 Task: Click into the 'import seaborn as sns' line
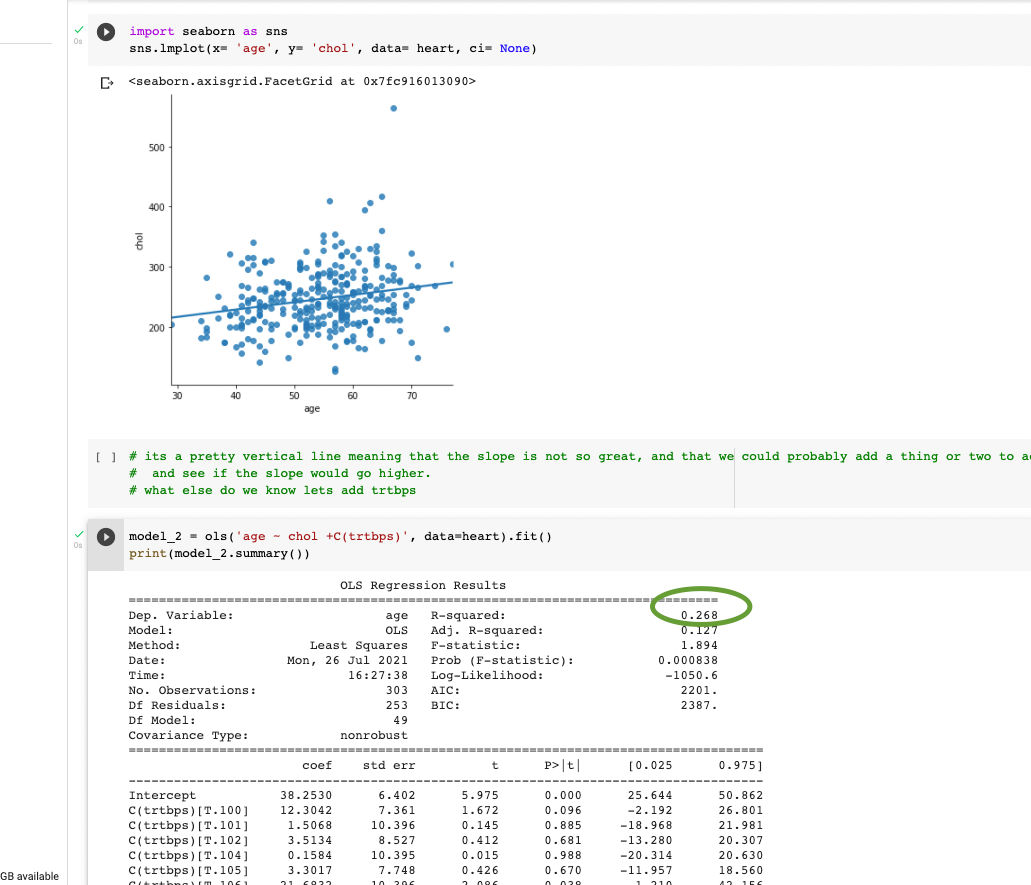[x=208, y=32]
